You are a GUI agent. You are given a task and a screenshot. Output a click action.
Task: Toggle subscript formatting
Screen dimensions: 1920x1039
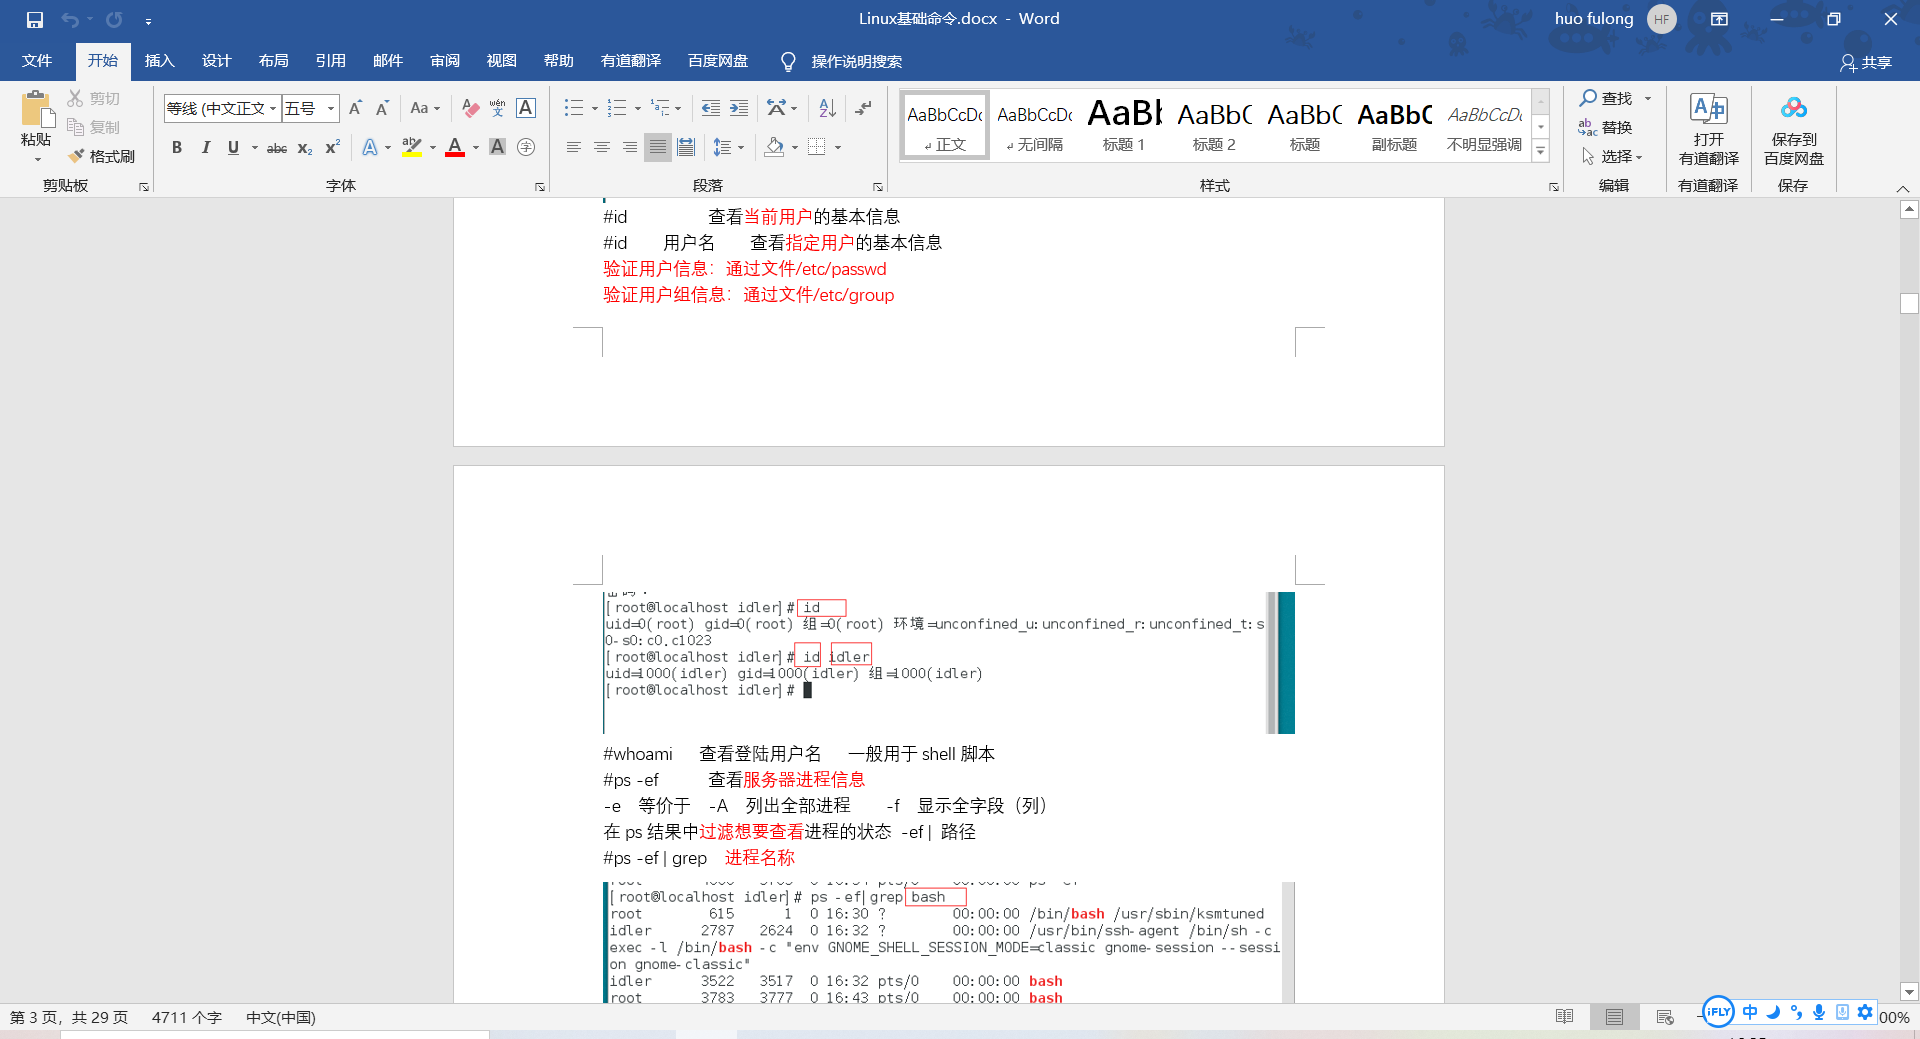305,147
